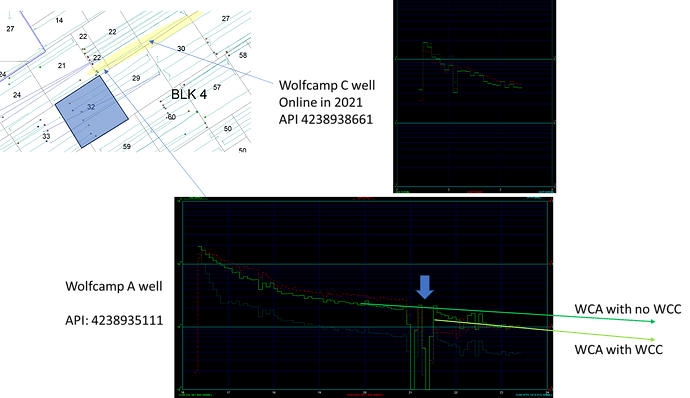Click the Wolfcamp A well label
The image size is (690, 398).
click(x=114, y=286)
